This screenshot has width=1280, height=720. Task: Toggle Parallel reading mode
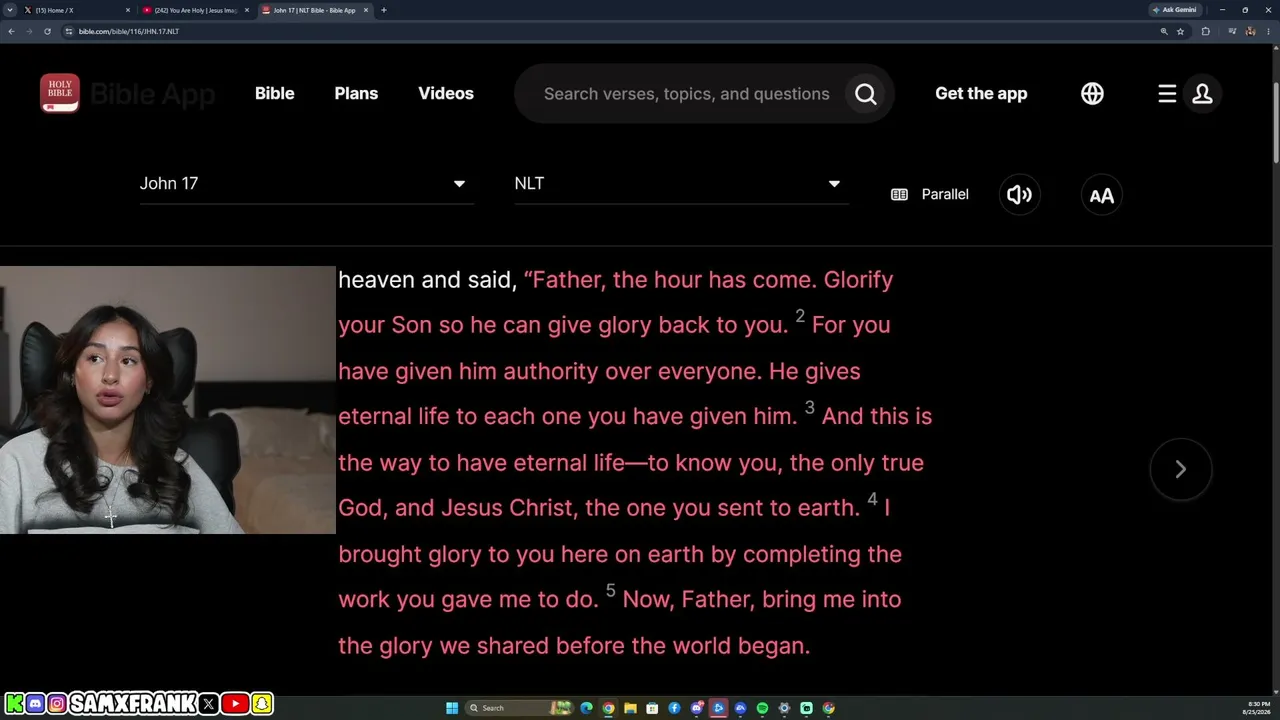pos(930,194)
